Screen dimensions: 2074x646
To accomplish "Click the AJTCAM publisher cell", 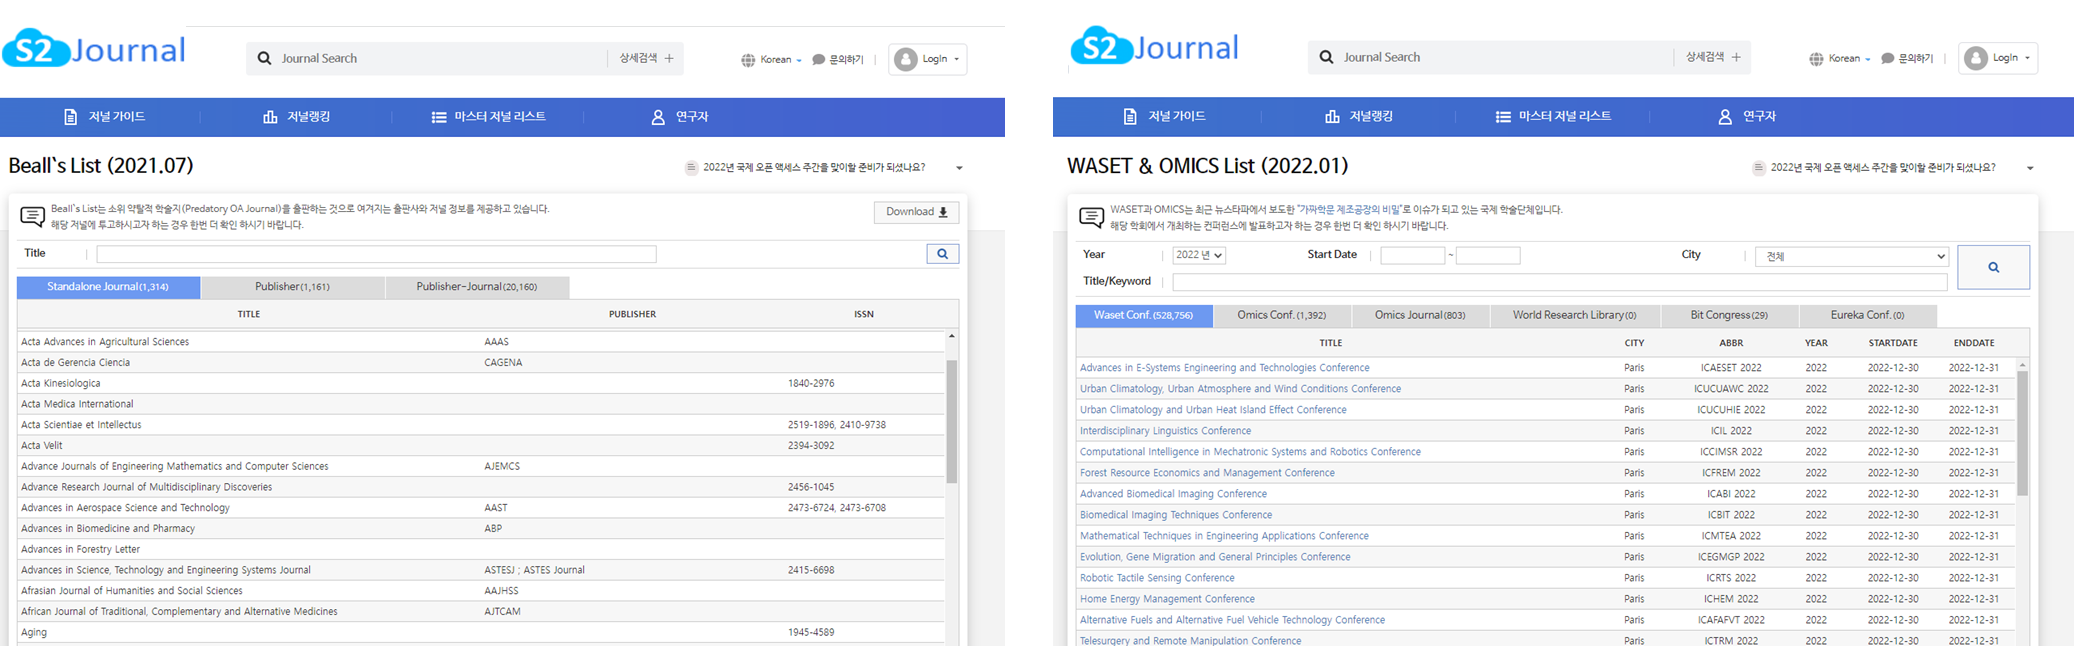I will 502,611.
